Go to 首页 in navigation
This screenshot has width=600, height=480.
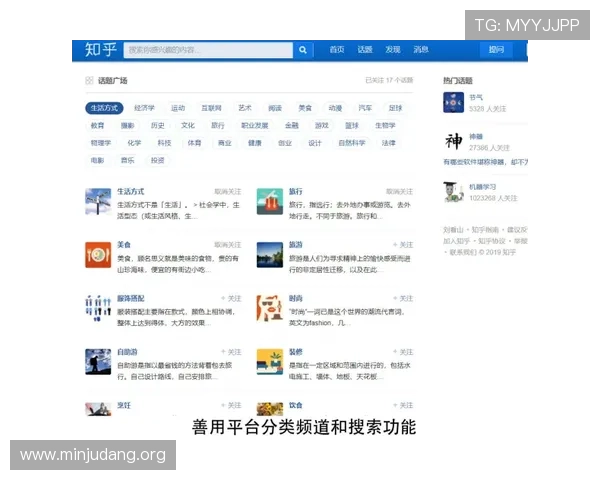337,50
